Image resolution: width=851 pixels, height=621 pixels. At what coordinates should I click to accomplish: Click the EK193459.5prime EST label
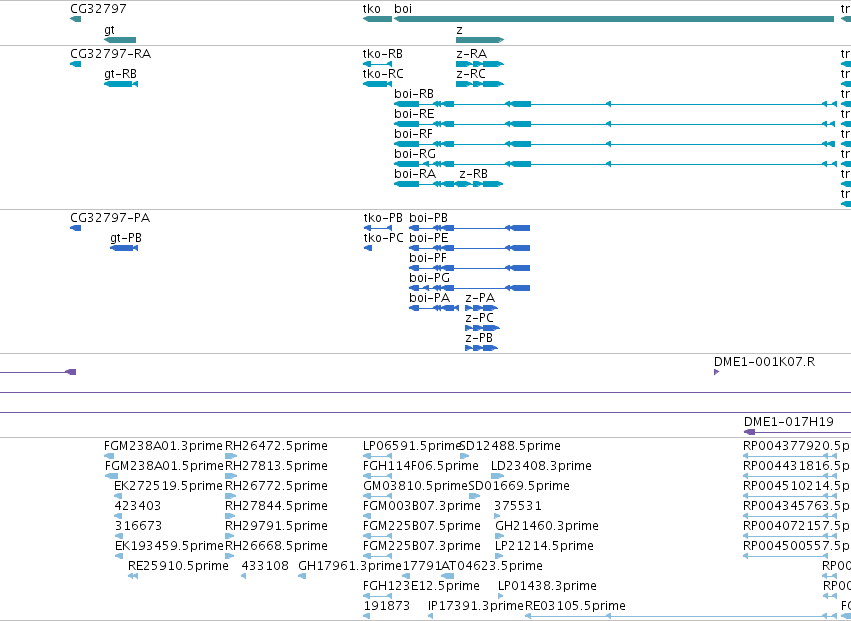coord(169,546)
